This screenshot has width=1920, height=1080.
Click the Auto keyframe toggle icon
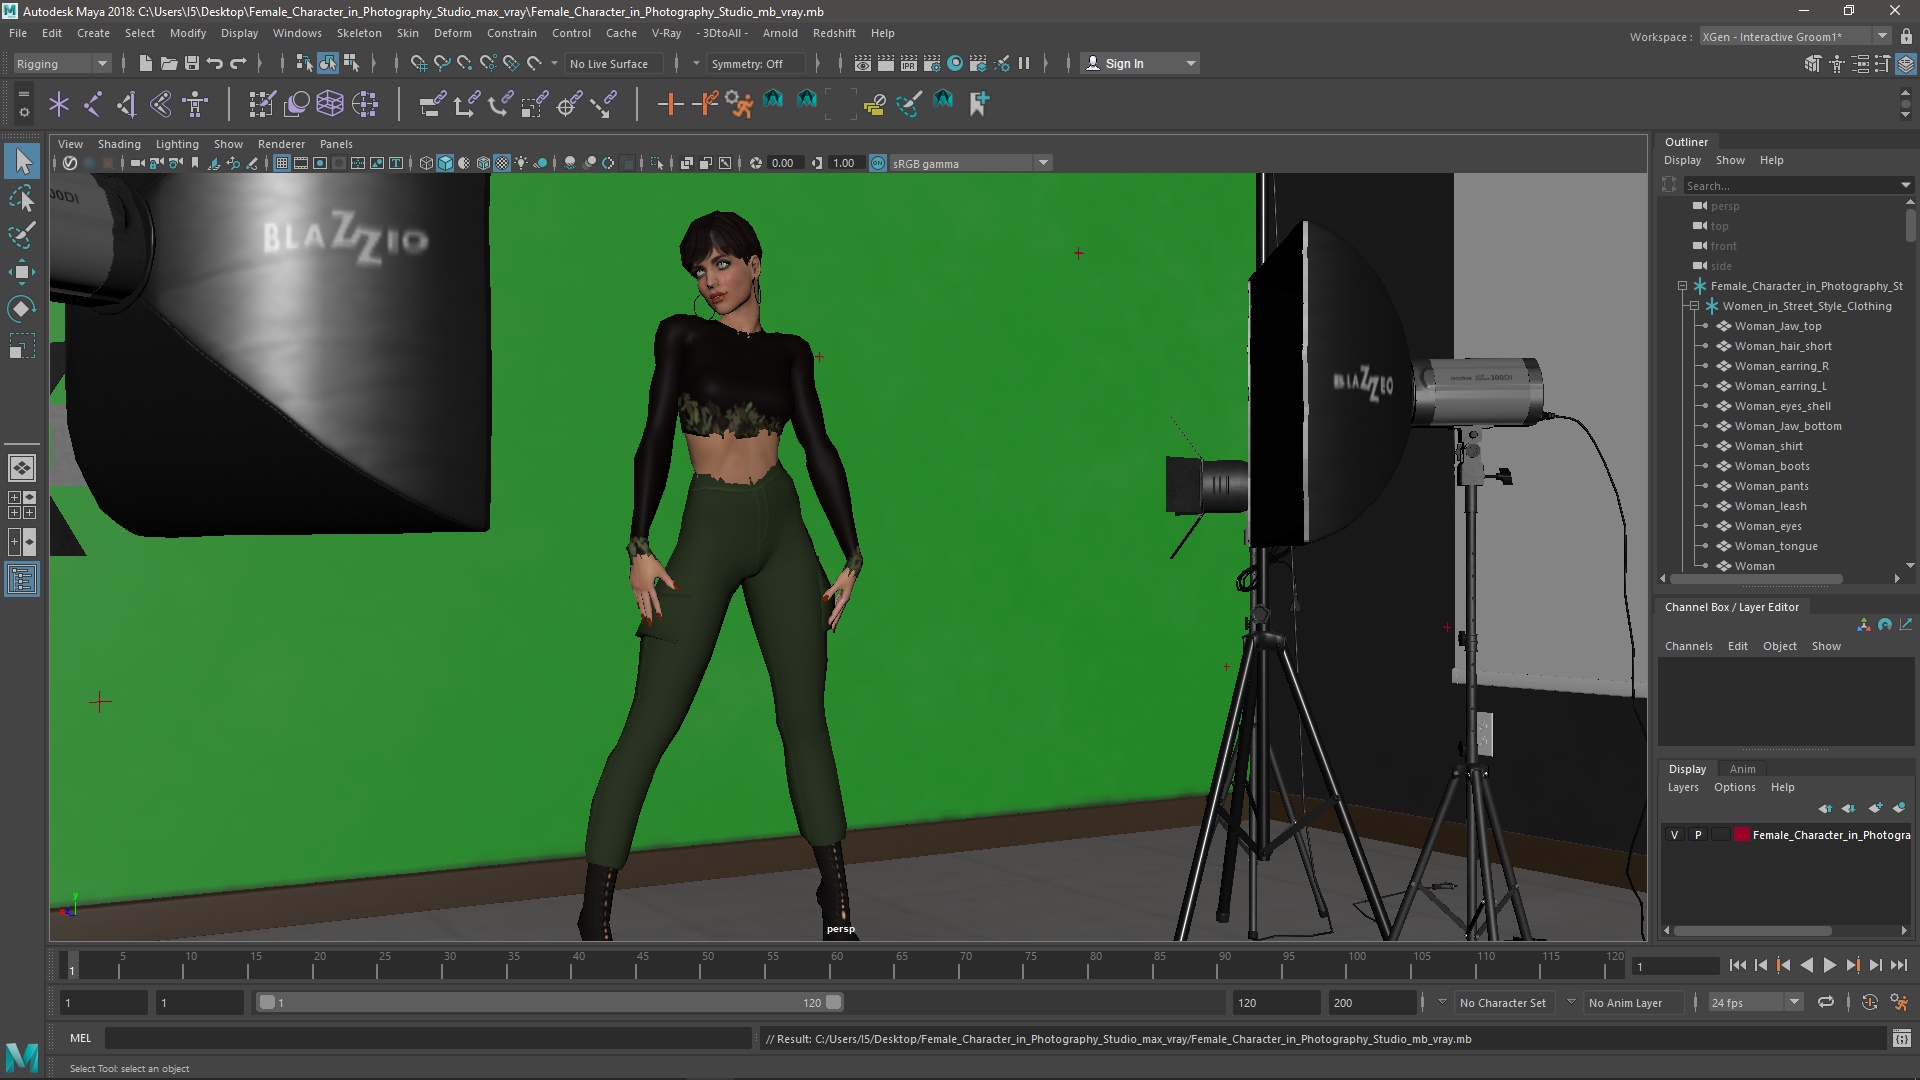(1870, 1002)
